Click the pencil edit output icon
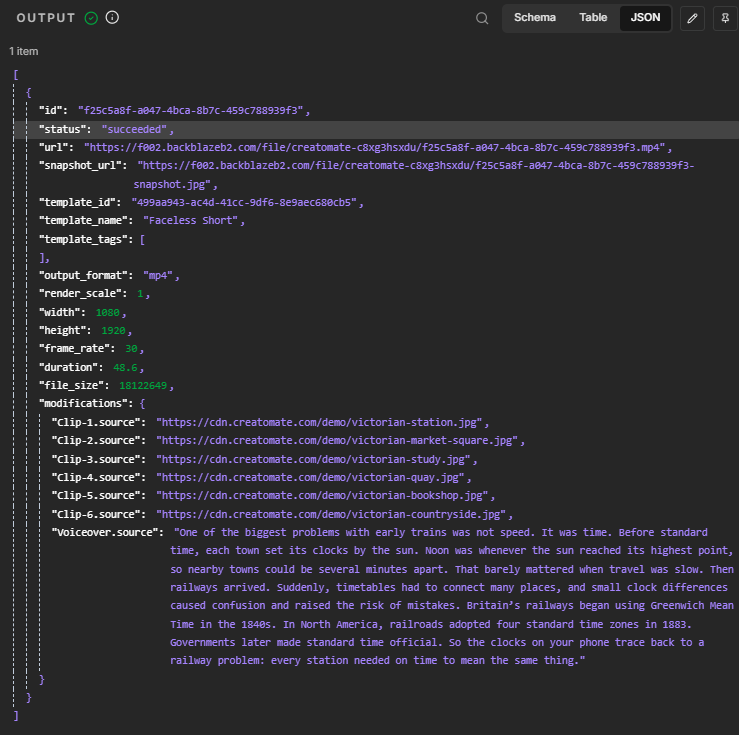This screenshot has width=739, height=735. pyautogui.click(x=692, y=18)
